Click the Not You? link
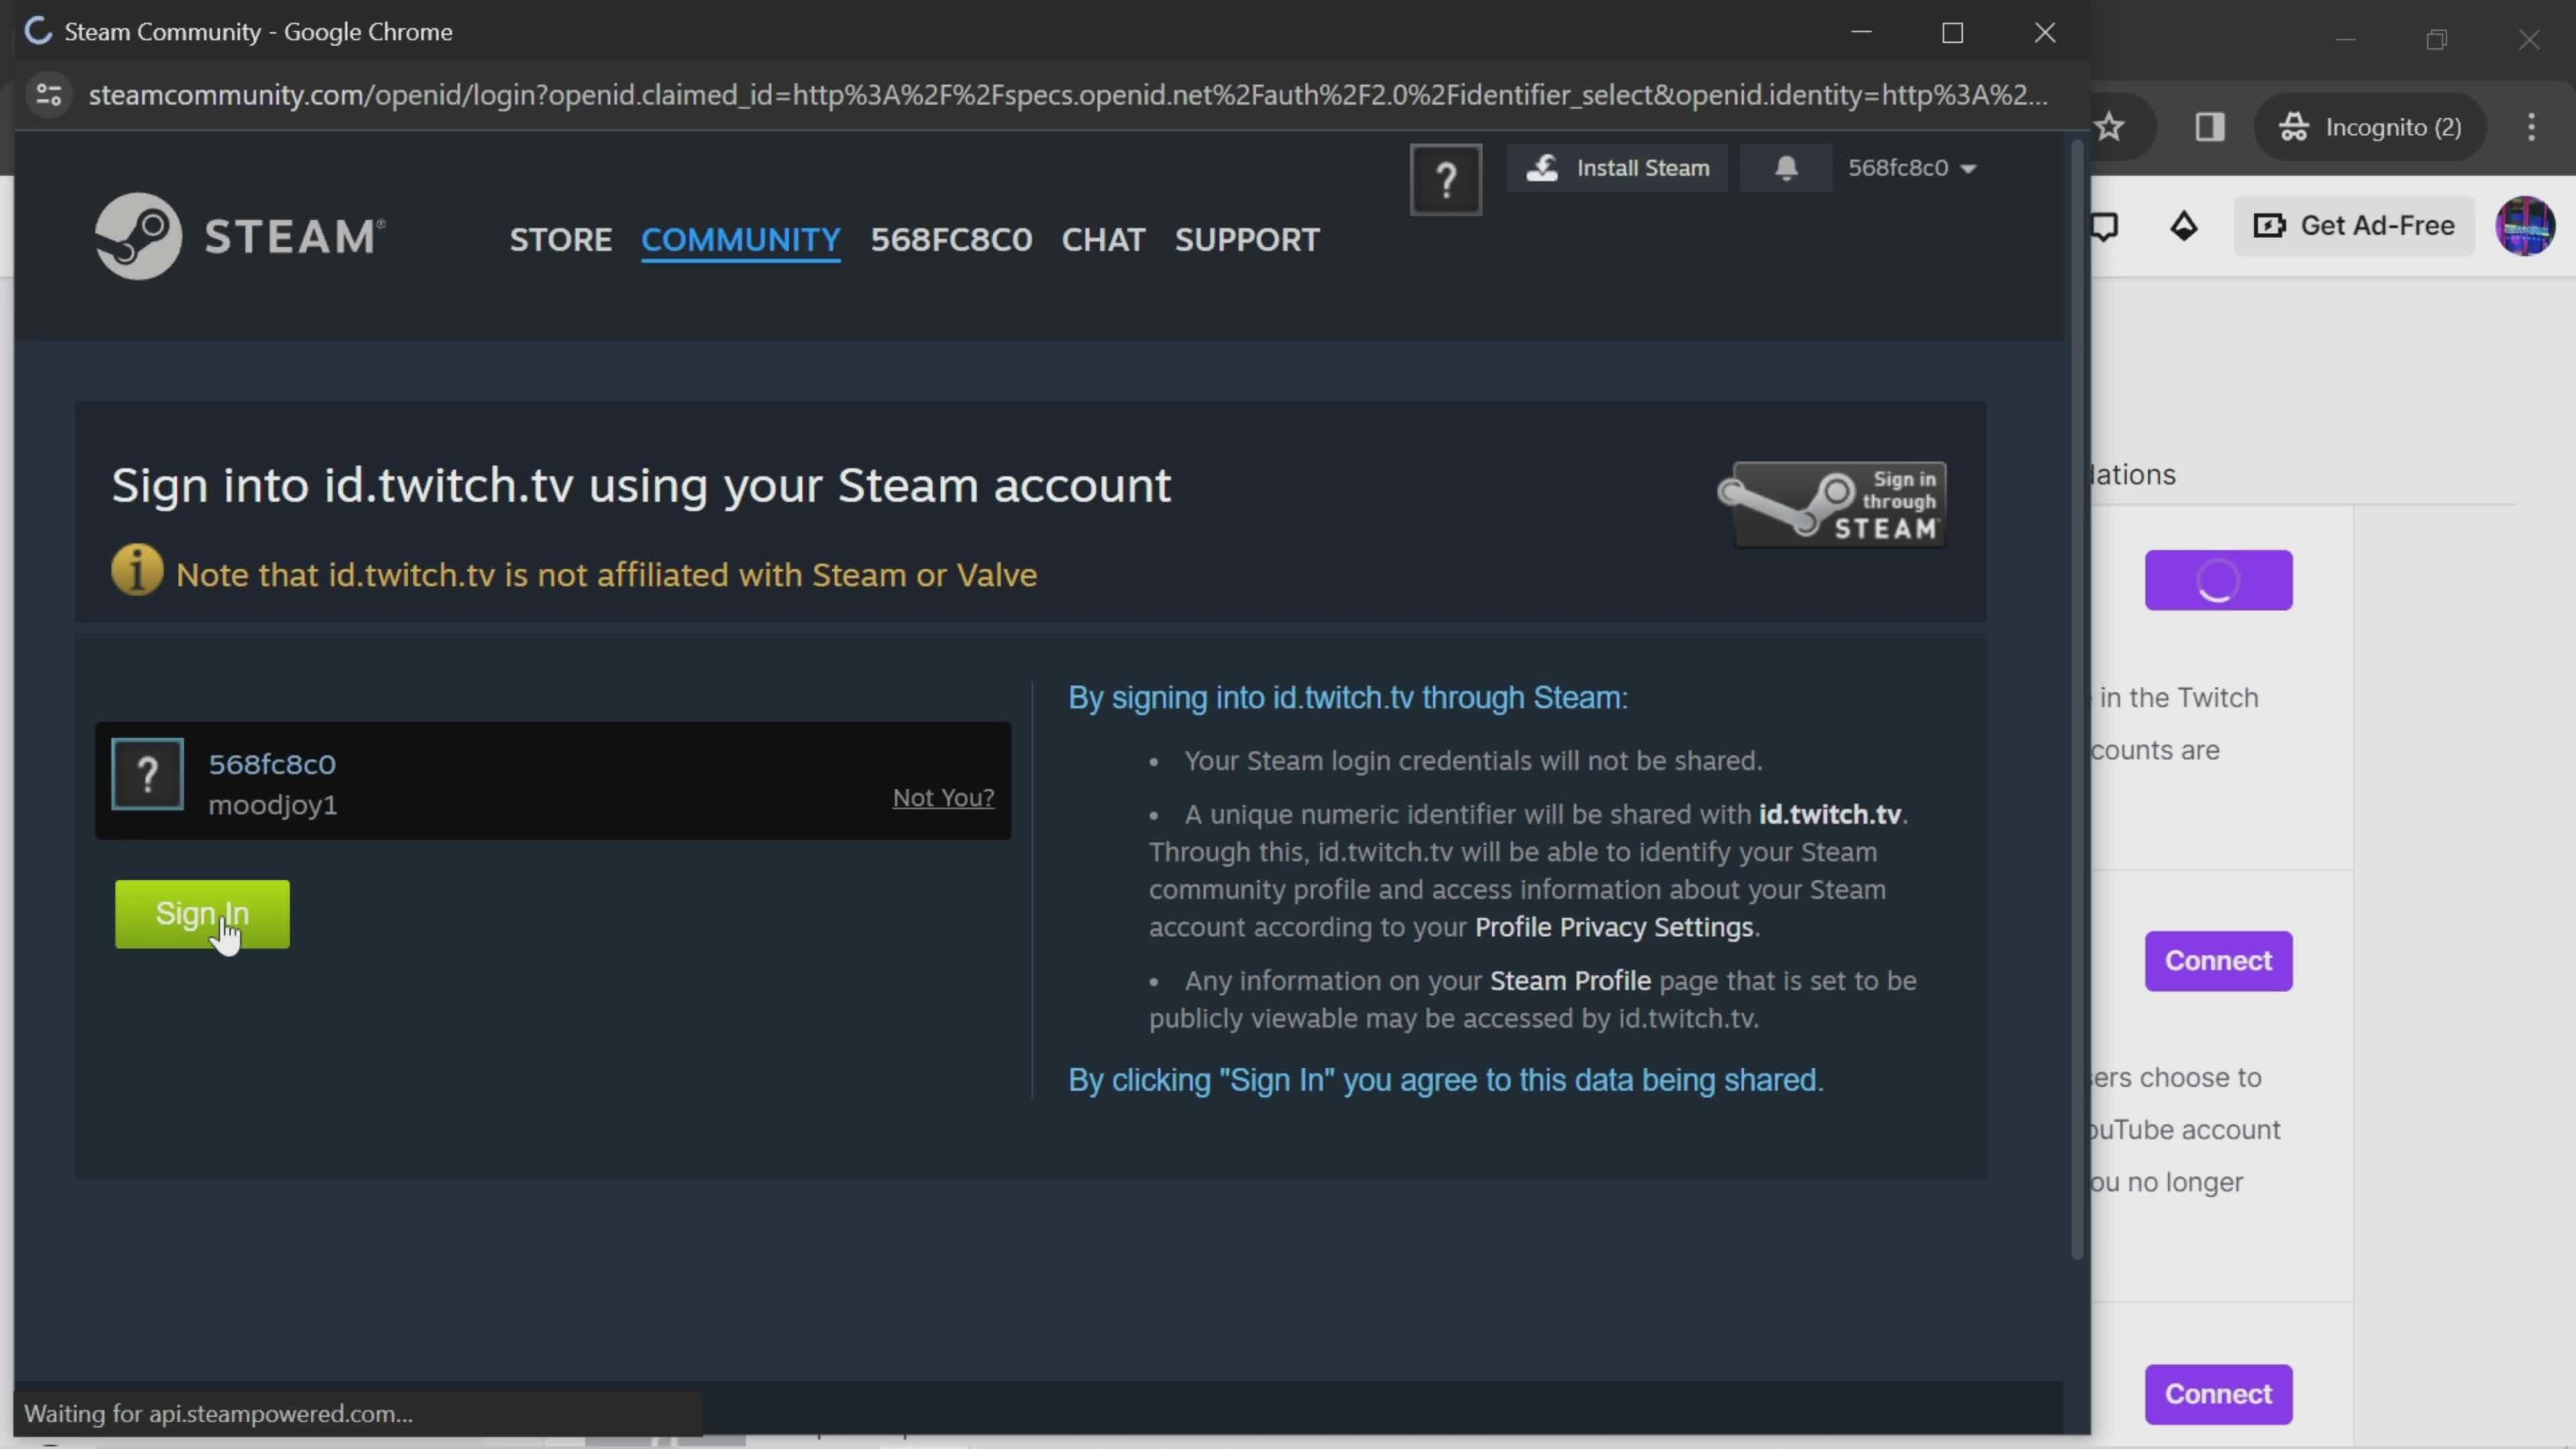Screen dimensions: 2576x1449 pyautogui.click(x=943, y=798)
